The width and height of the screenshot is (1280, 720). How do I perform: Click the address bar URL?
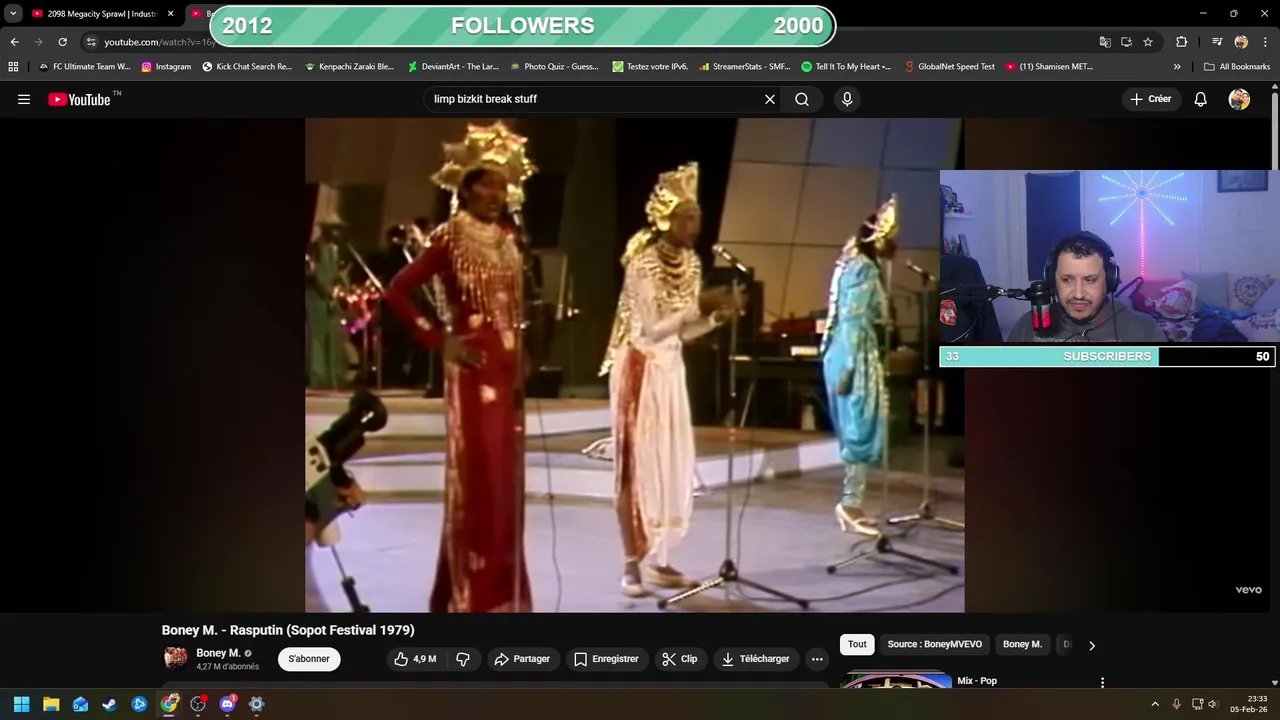[x=160, y=42]
